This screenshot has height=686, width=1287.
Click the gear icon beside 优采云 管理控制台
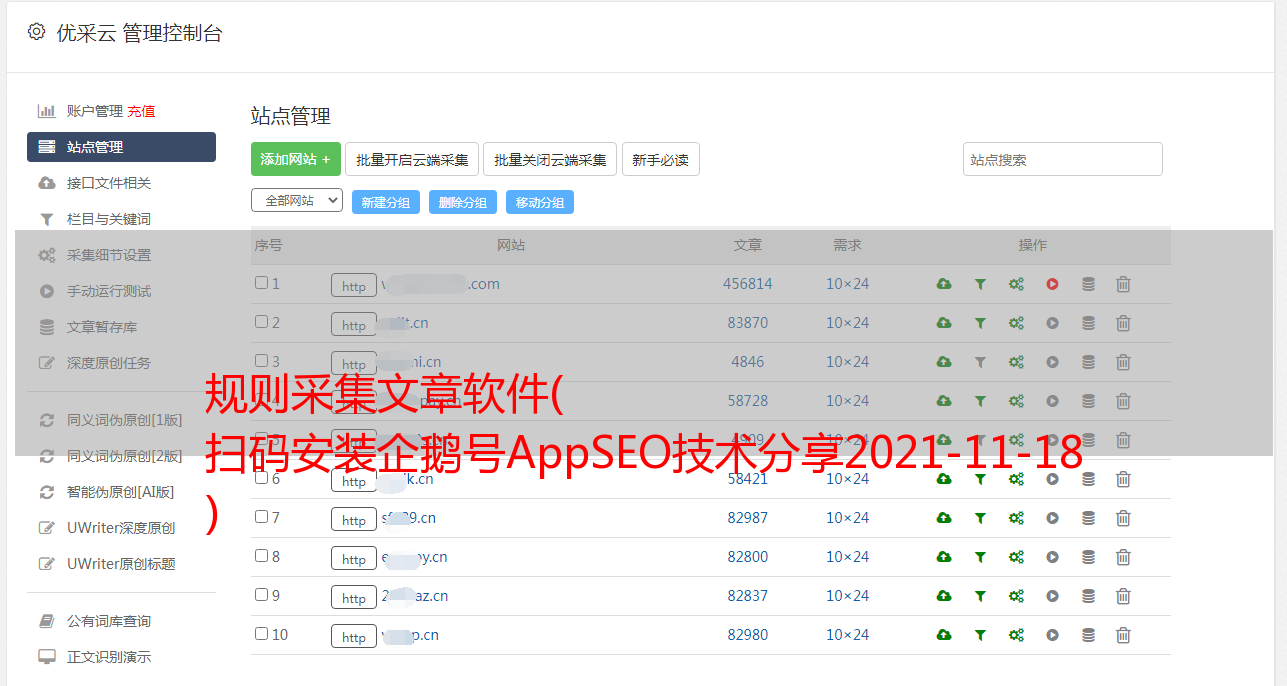pyautogui.click(x=37, y=32)
